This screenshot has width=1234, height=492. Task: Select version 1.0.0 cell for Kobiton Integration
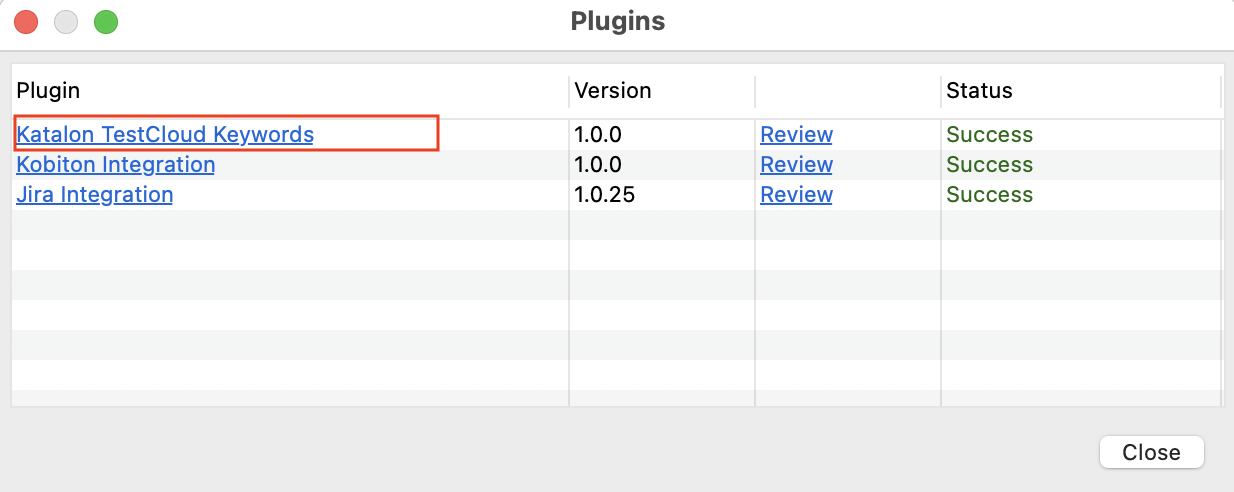point(598,164)
